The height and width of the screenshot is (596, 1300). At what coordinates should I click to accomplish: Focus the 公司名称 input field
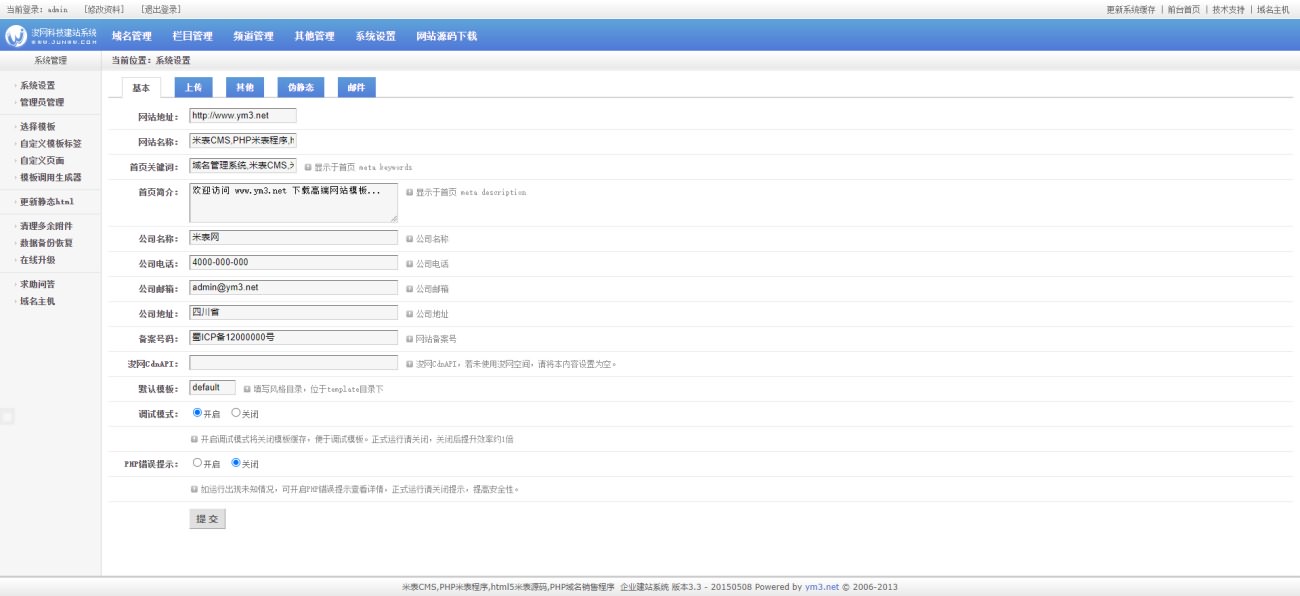tap(293, 238)
